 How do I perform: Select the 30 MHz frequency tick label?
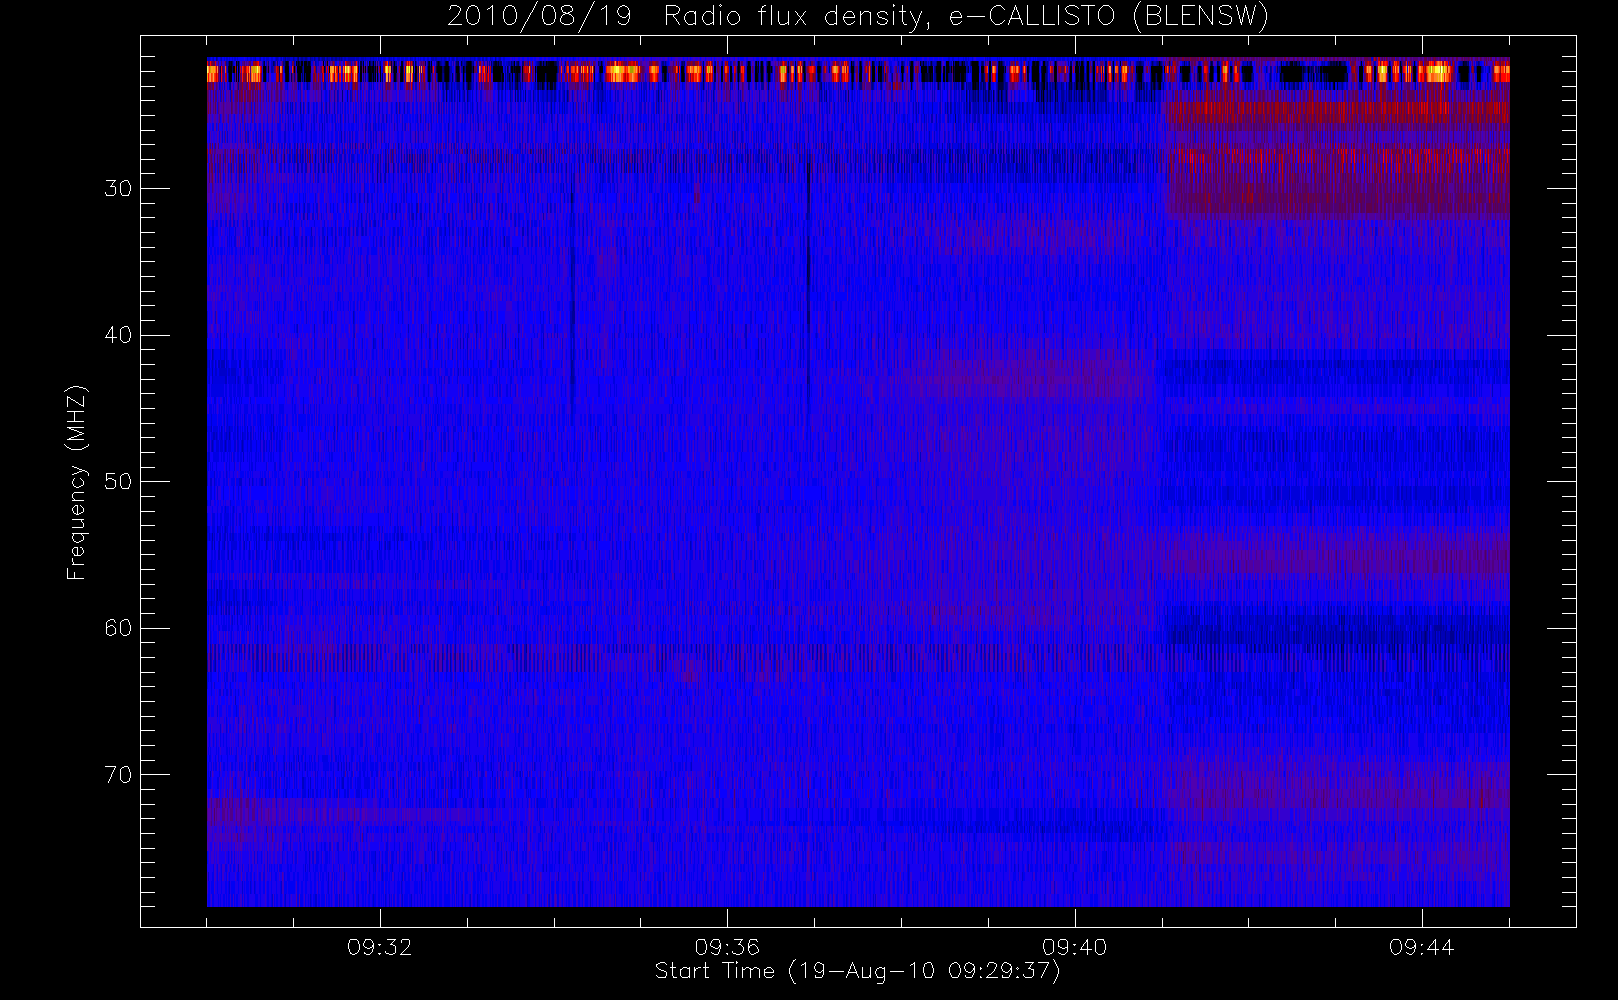pos(118,188)
